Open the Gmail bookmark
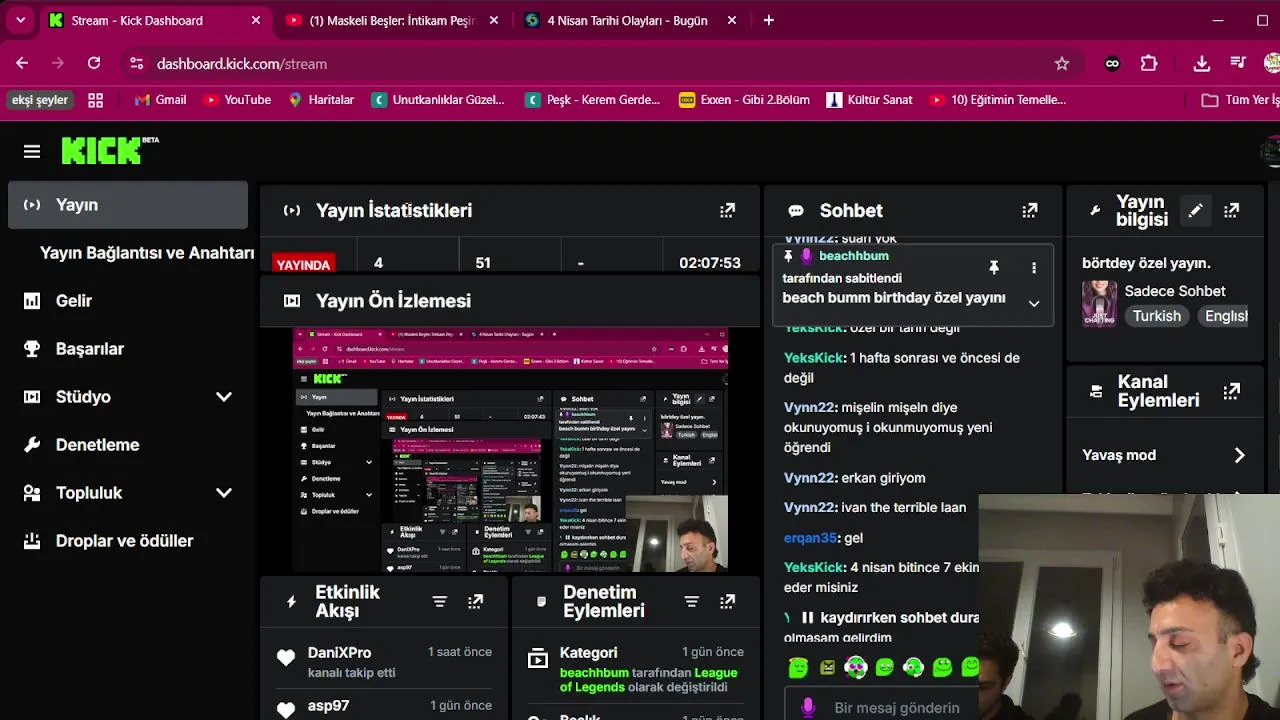The image size is (1280, 720). [161, 100]
